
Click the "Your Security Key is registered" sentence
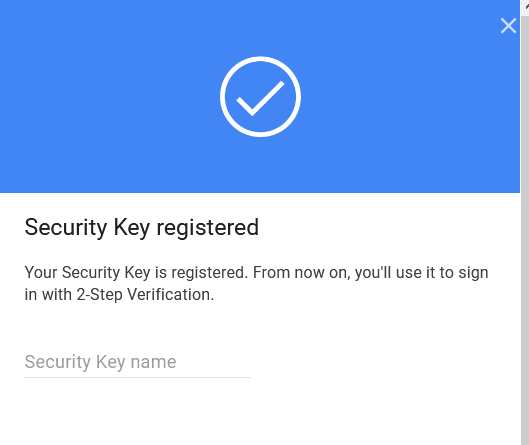point(136,273)
